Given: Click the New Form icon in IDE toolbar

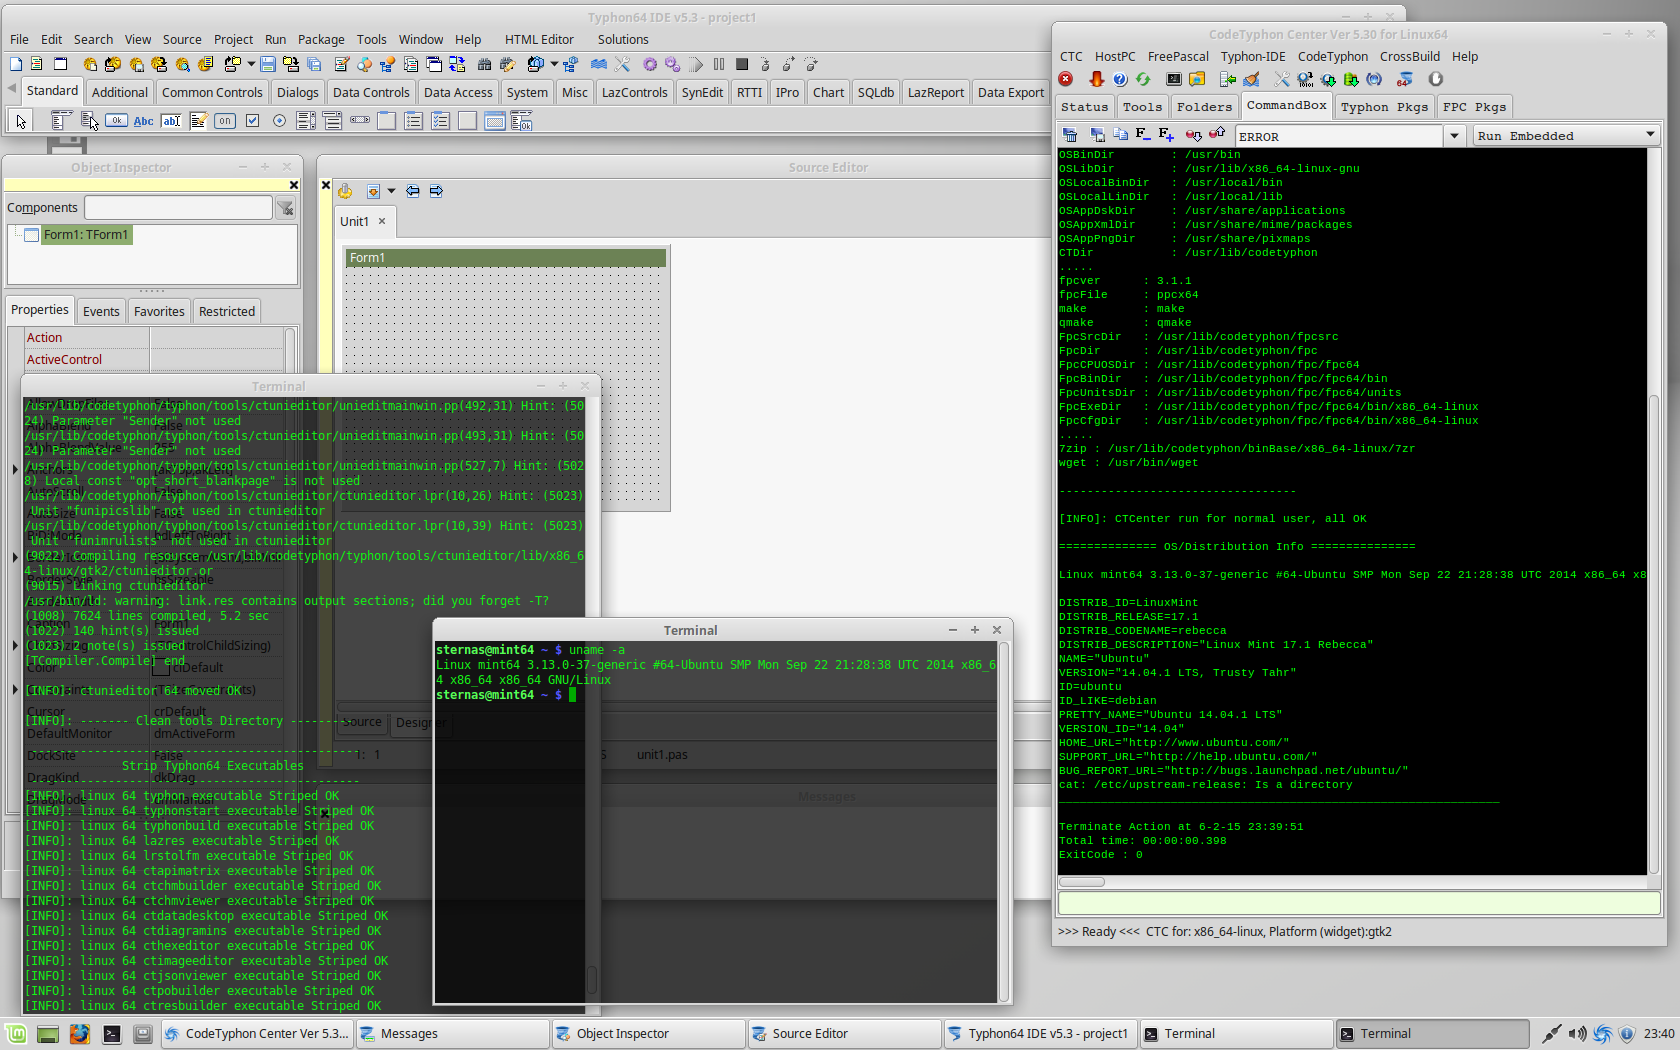Looking at the screenshot, I should point(60,64).
